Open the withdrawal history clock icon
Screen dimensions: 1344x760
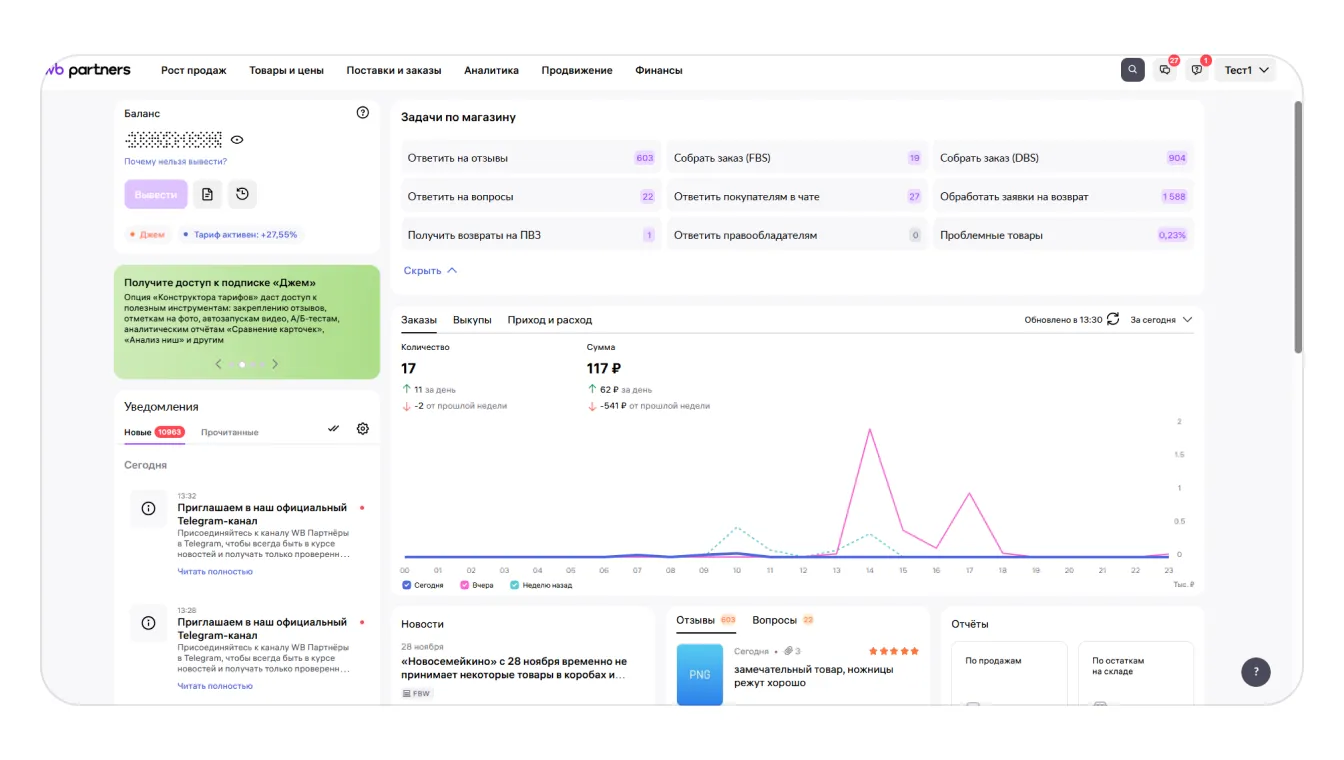click(242, 194)
